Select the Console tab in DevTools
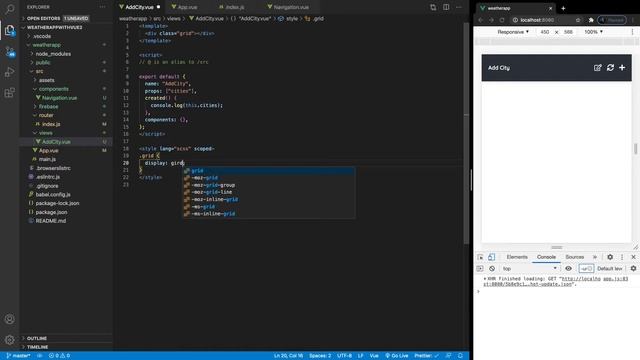Viewport: 640px width, 360px height. pyautogui.click(x=546, y=257)
